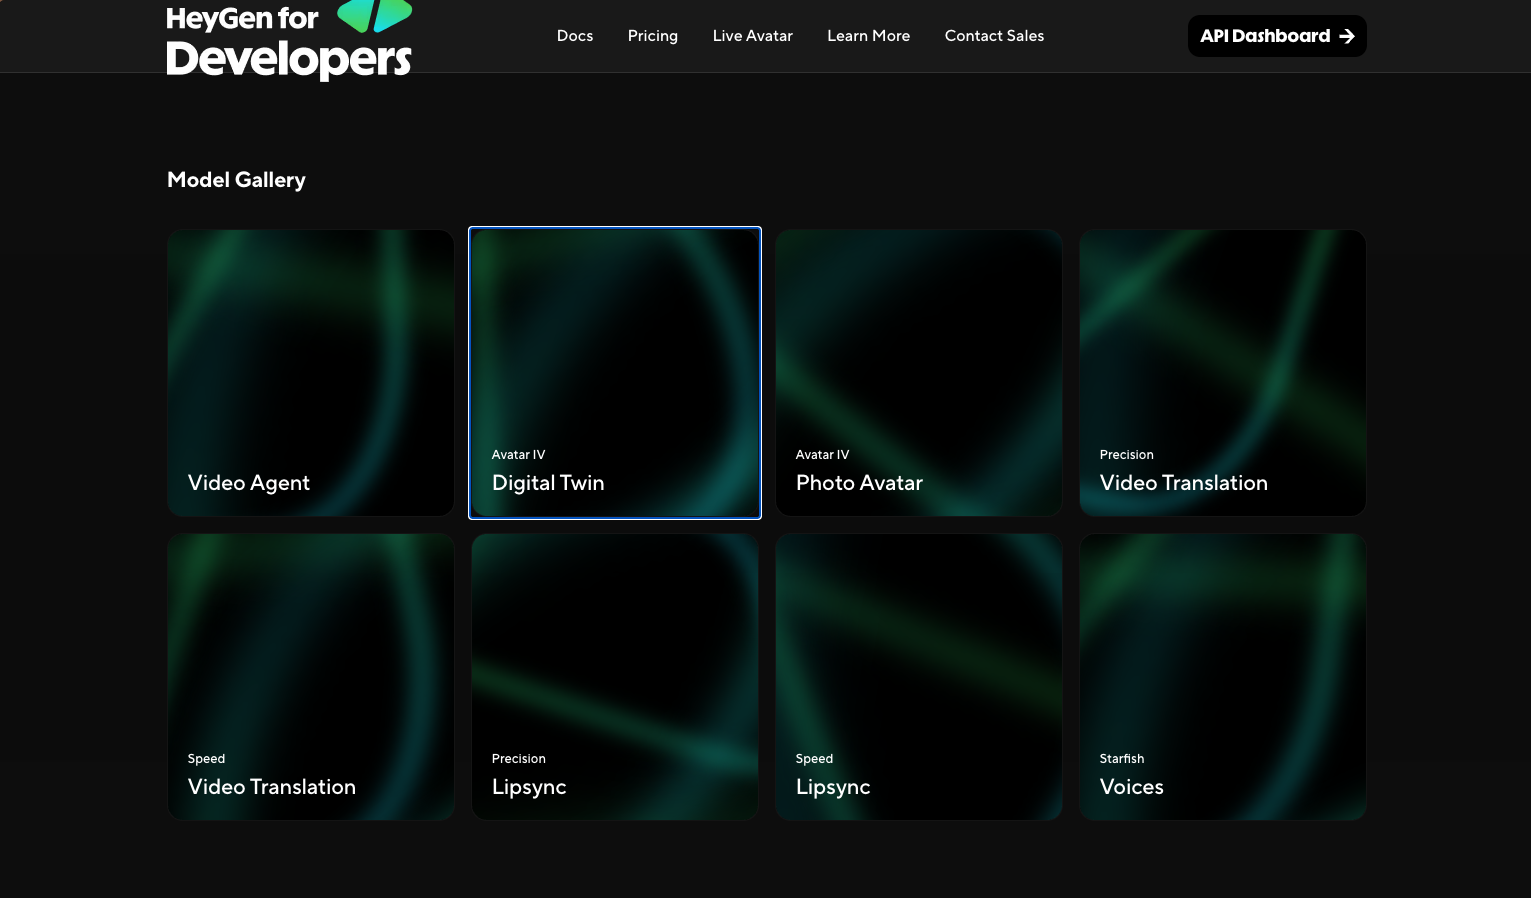Select the Video Agent model card
Screen dimensions: 1531x898
310,372
